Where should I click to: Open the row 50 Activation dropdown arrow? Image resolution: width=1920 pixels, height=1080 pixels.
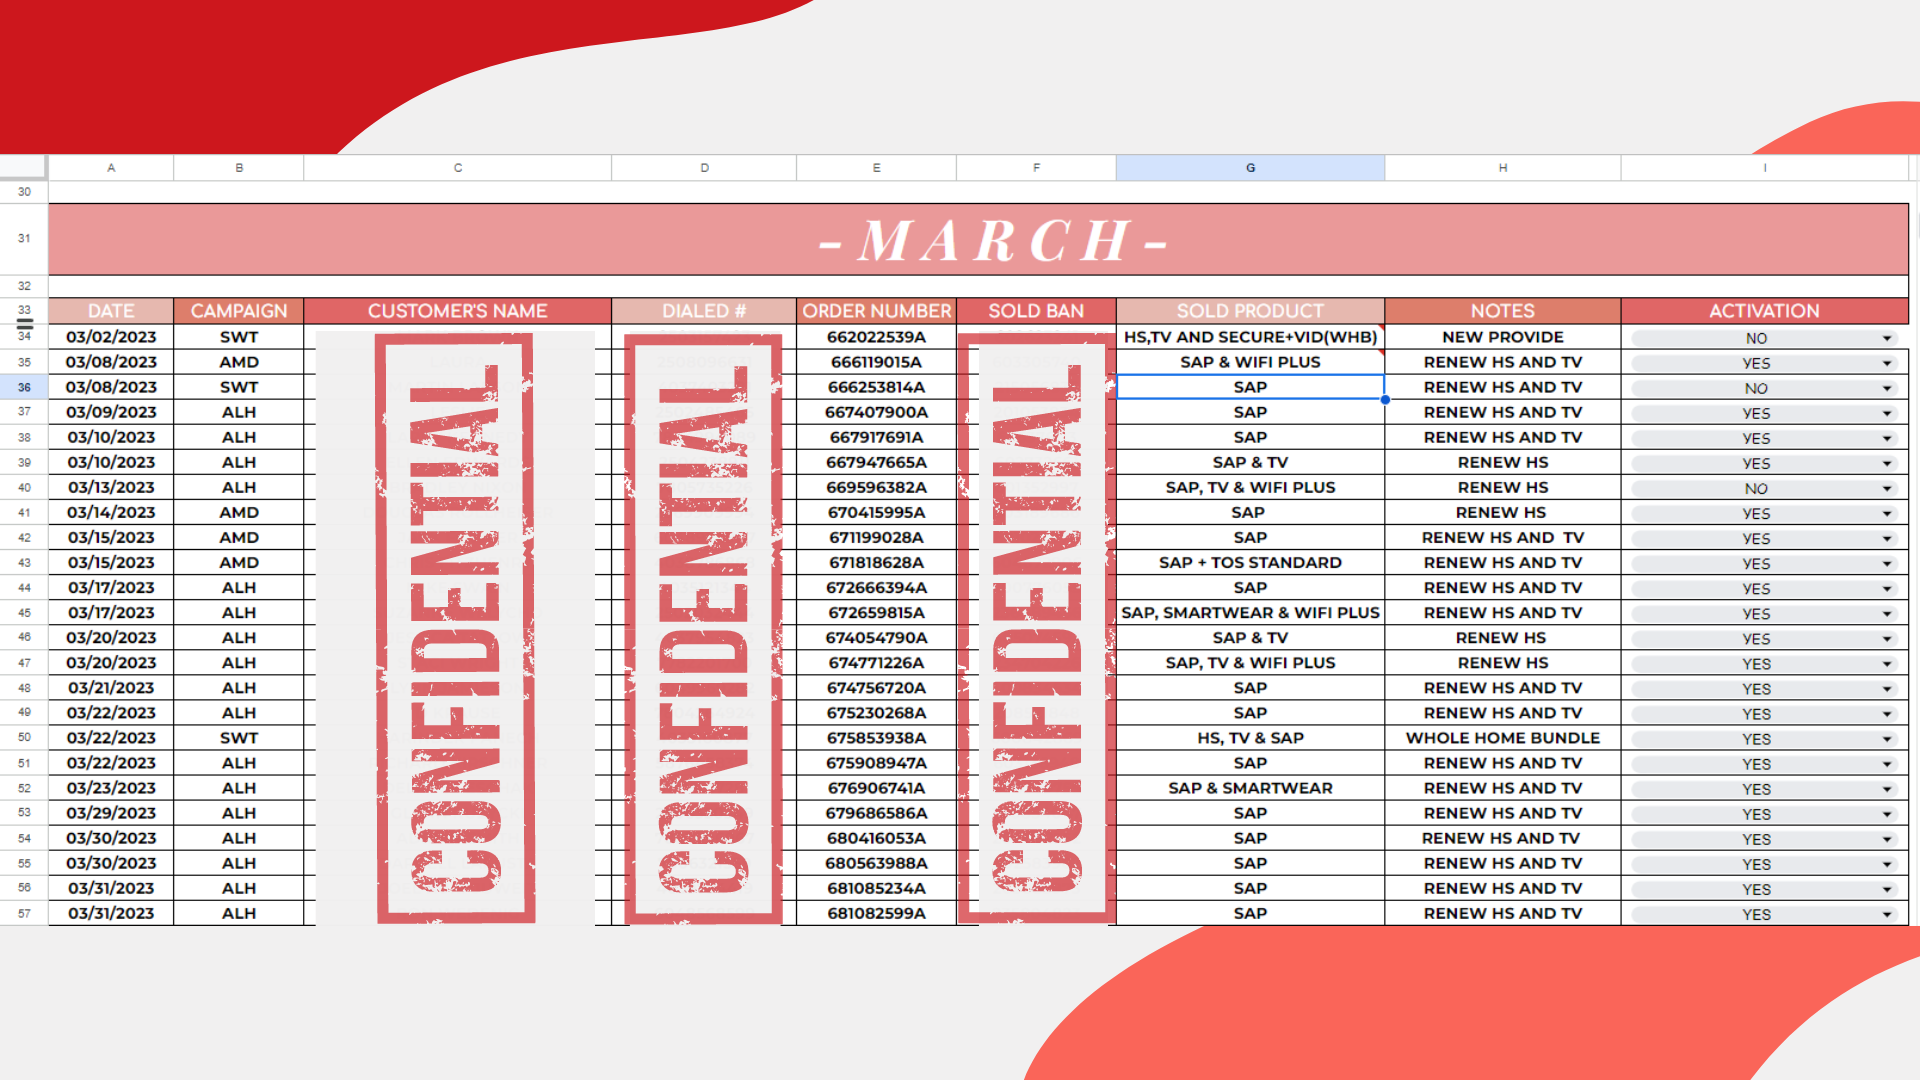pyautogui.click(x=1886, y=739)
